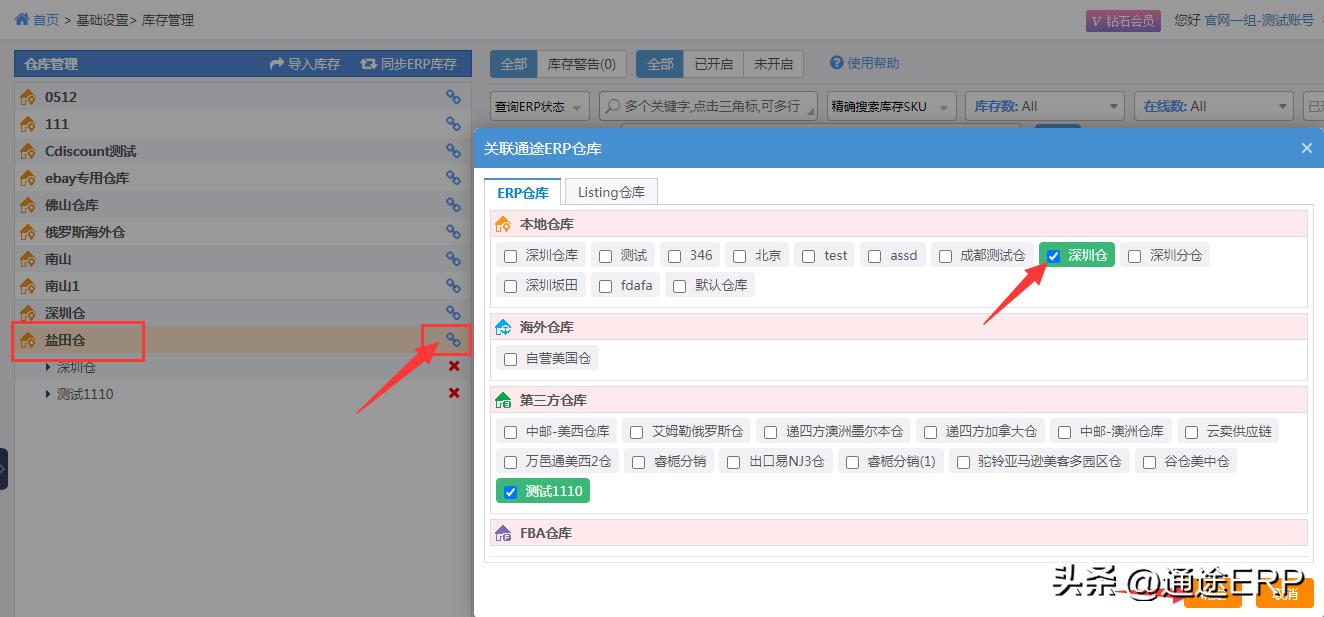Check the 北京 warehouse checkbox
This screenshot has height=617, width=1324.
[x=738, y=255]
